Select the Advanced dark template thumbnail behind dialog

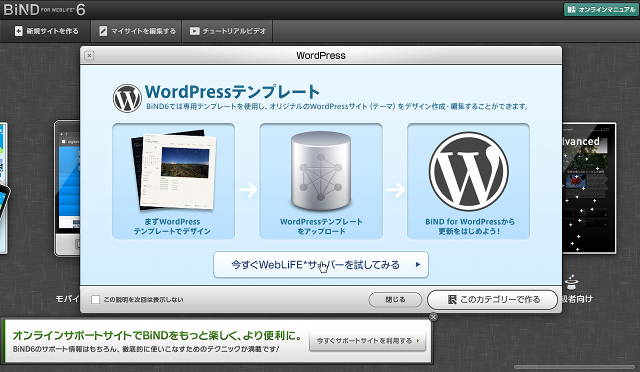point(589,188)
